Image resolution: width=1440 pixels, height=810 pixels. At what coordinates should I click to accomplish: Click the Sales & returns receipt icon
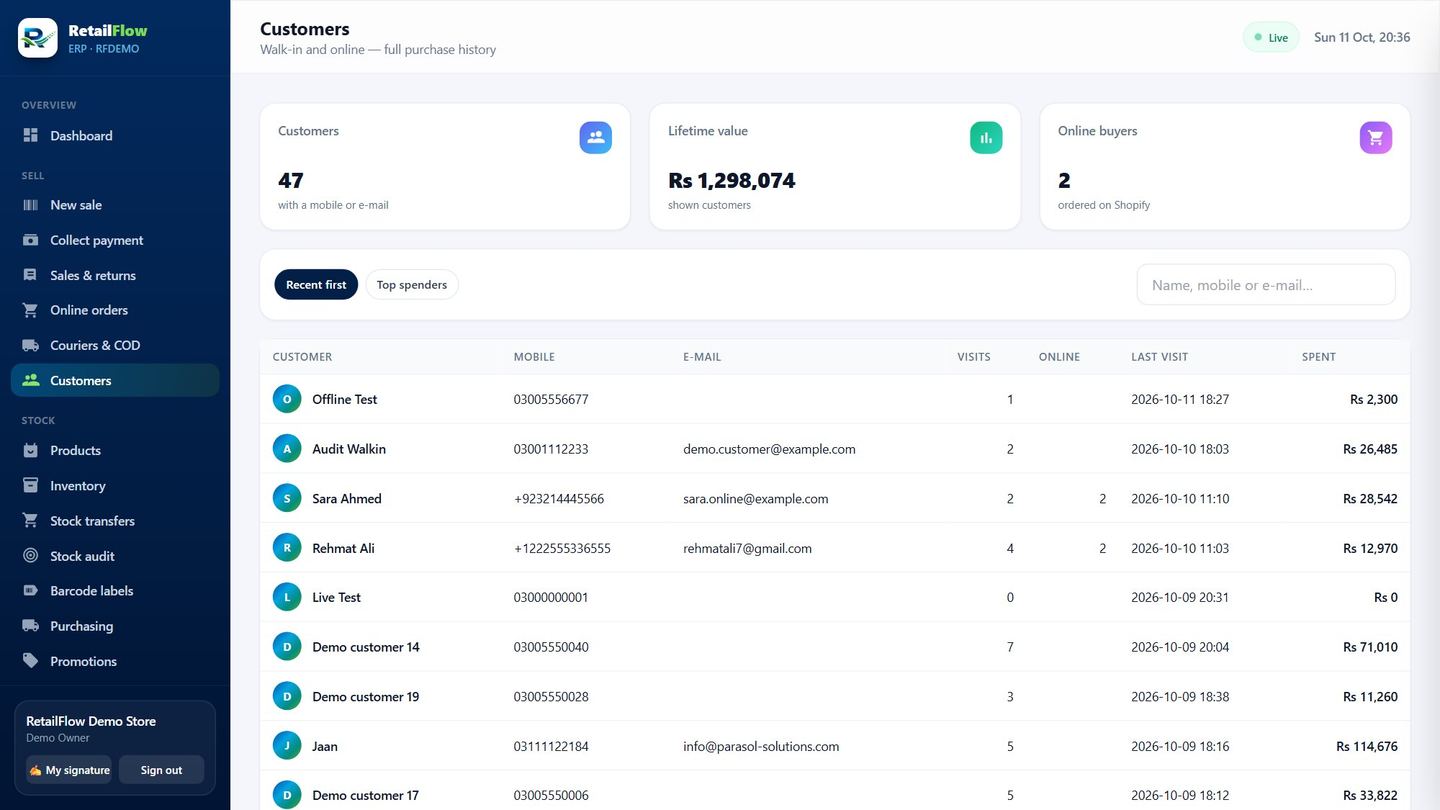pos(31,275)
